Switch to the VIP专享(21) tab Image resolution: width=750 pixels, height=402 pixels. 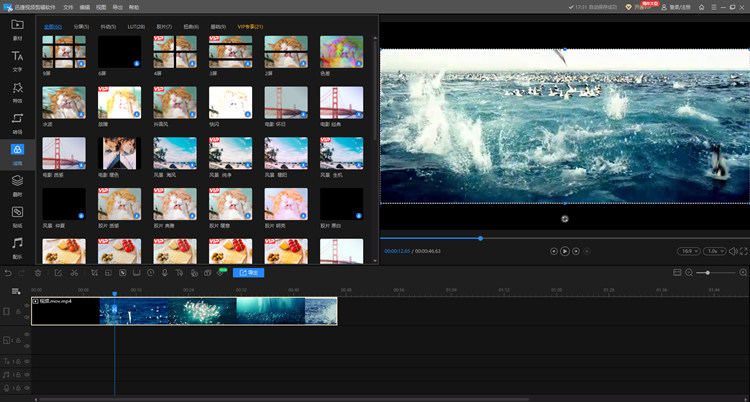250,27
